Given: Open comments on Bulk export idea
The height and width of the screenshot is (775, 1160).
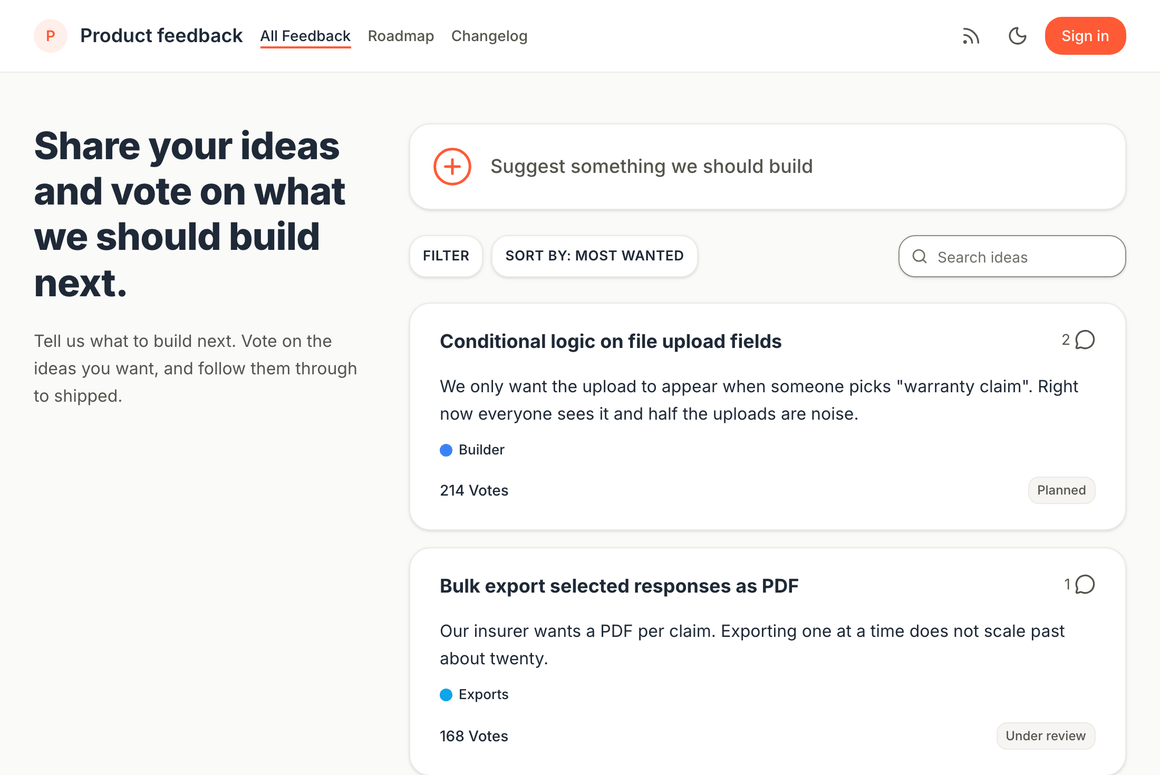Looking at the screenshot, I should pos(1079,584).
